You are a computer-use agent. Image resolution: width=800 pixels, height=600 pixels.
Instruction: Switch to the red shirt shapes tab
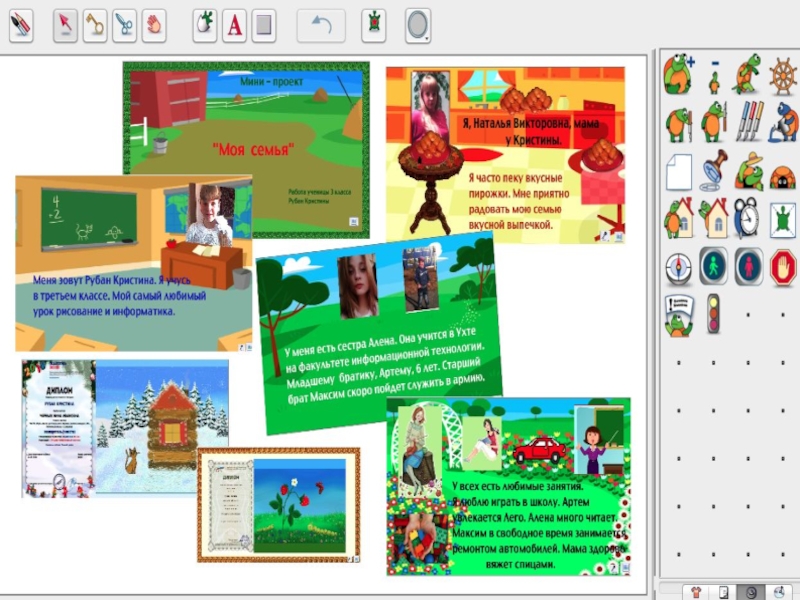pos(696,592)
